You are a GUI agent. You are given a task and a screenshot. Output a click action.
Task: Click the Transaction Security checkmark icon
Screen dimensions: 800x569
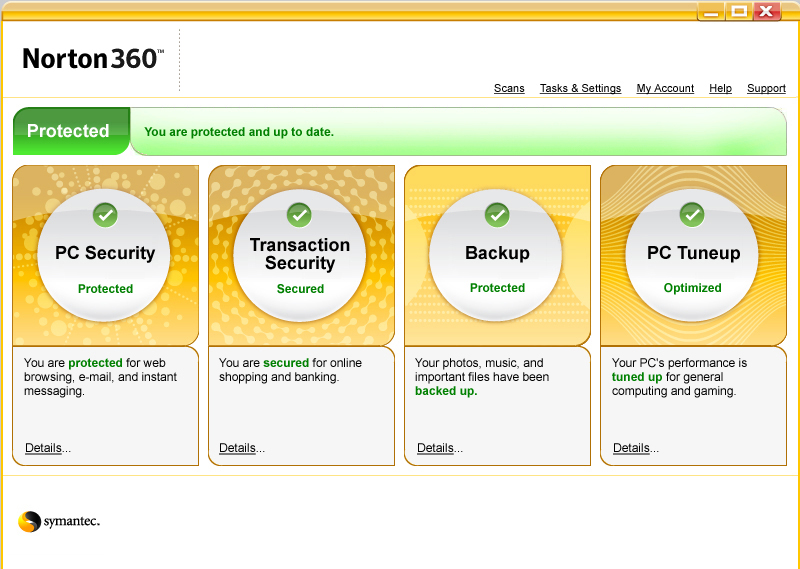click(299, 214)
